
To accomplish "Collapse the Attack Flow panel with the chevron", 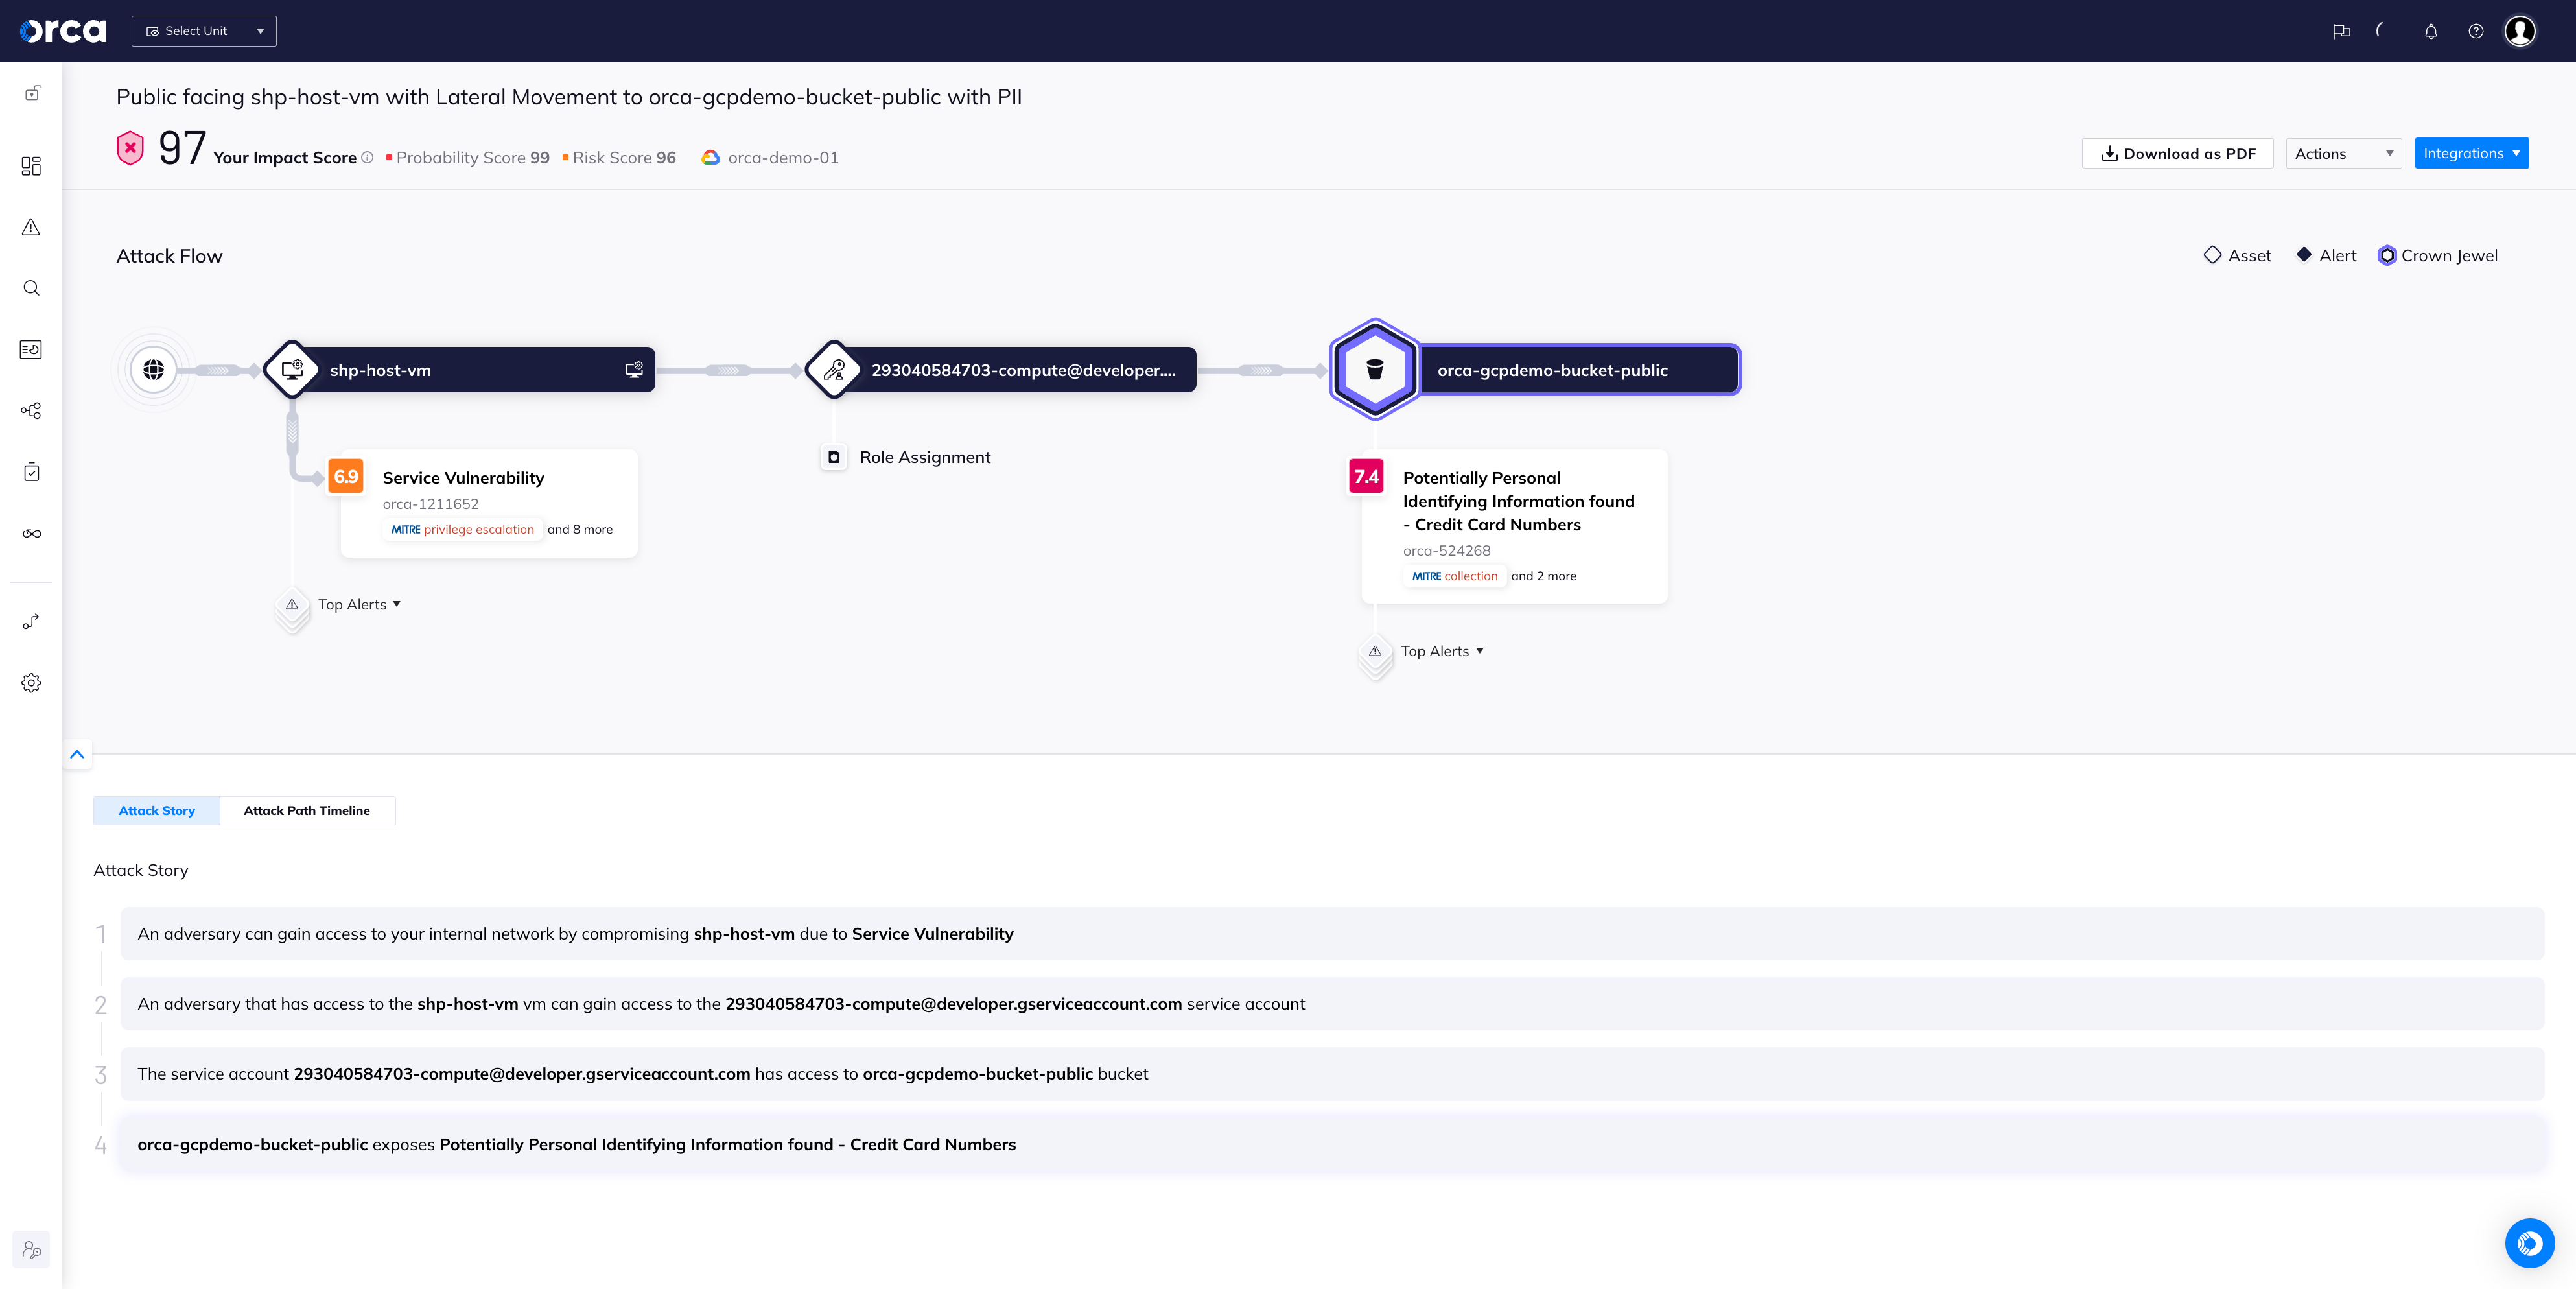I will click(x=77, y=755).
